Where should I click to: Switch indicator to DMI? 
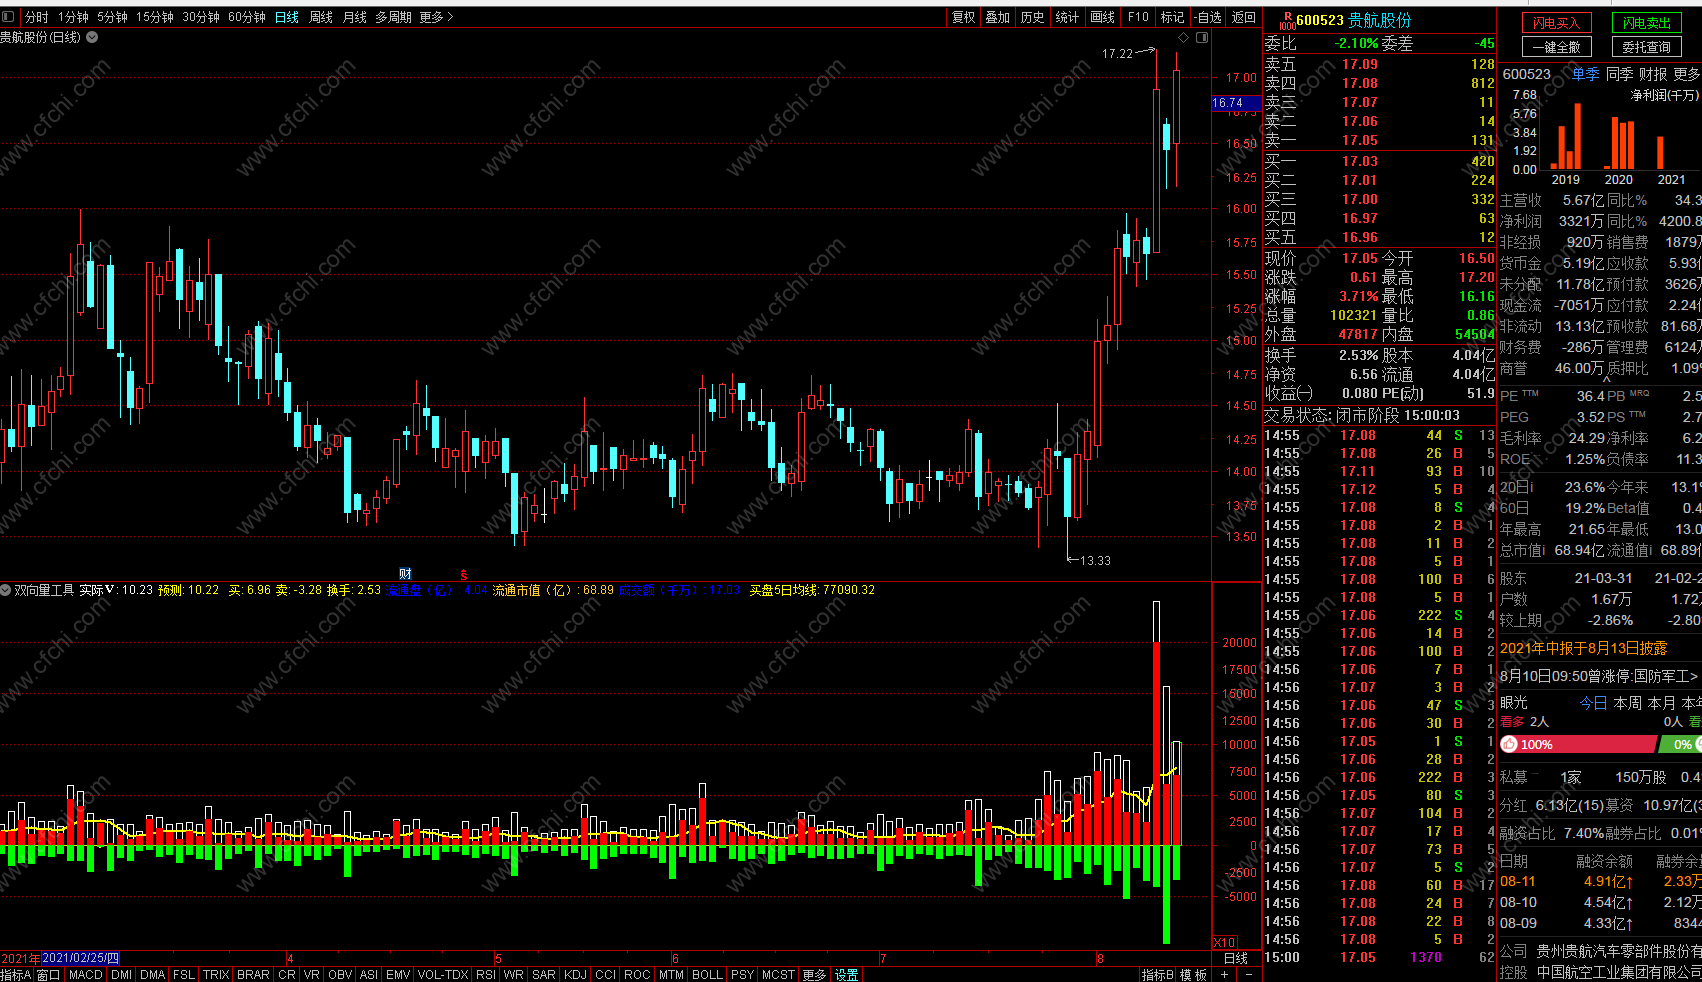(122, 975)
